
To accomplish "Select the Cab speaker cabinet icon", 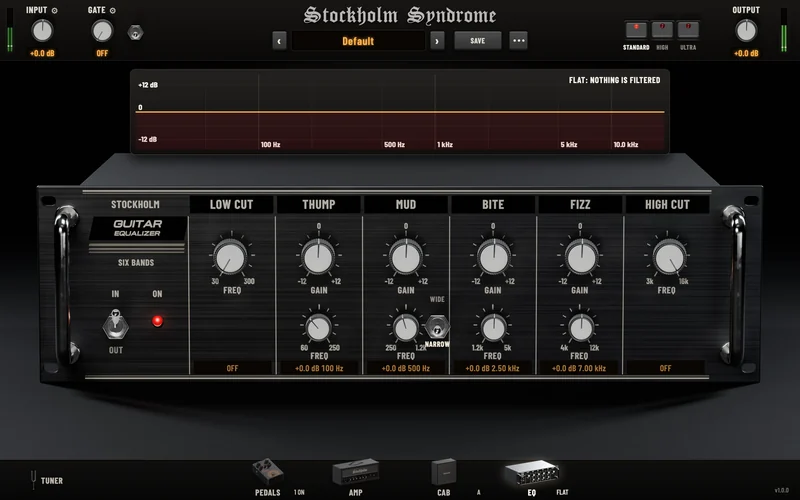I will click(x=443, y=472).
